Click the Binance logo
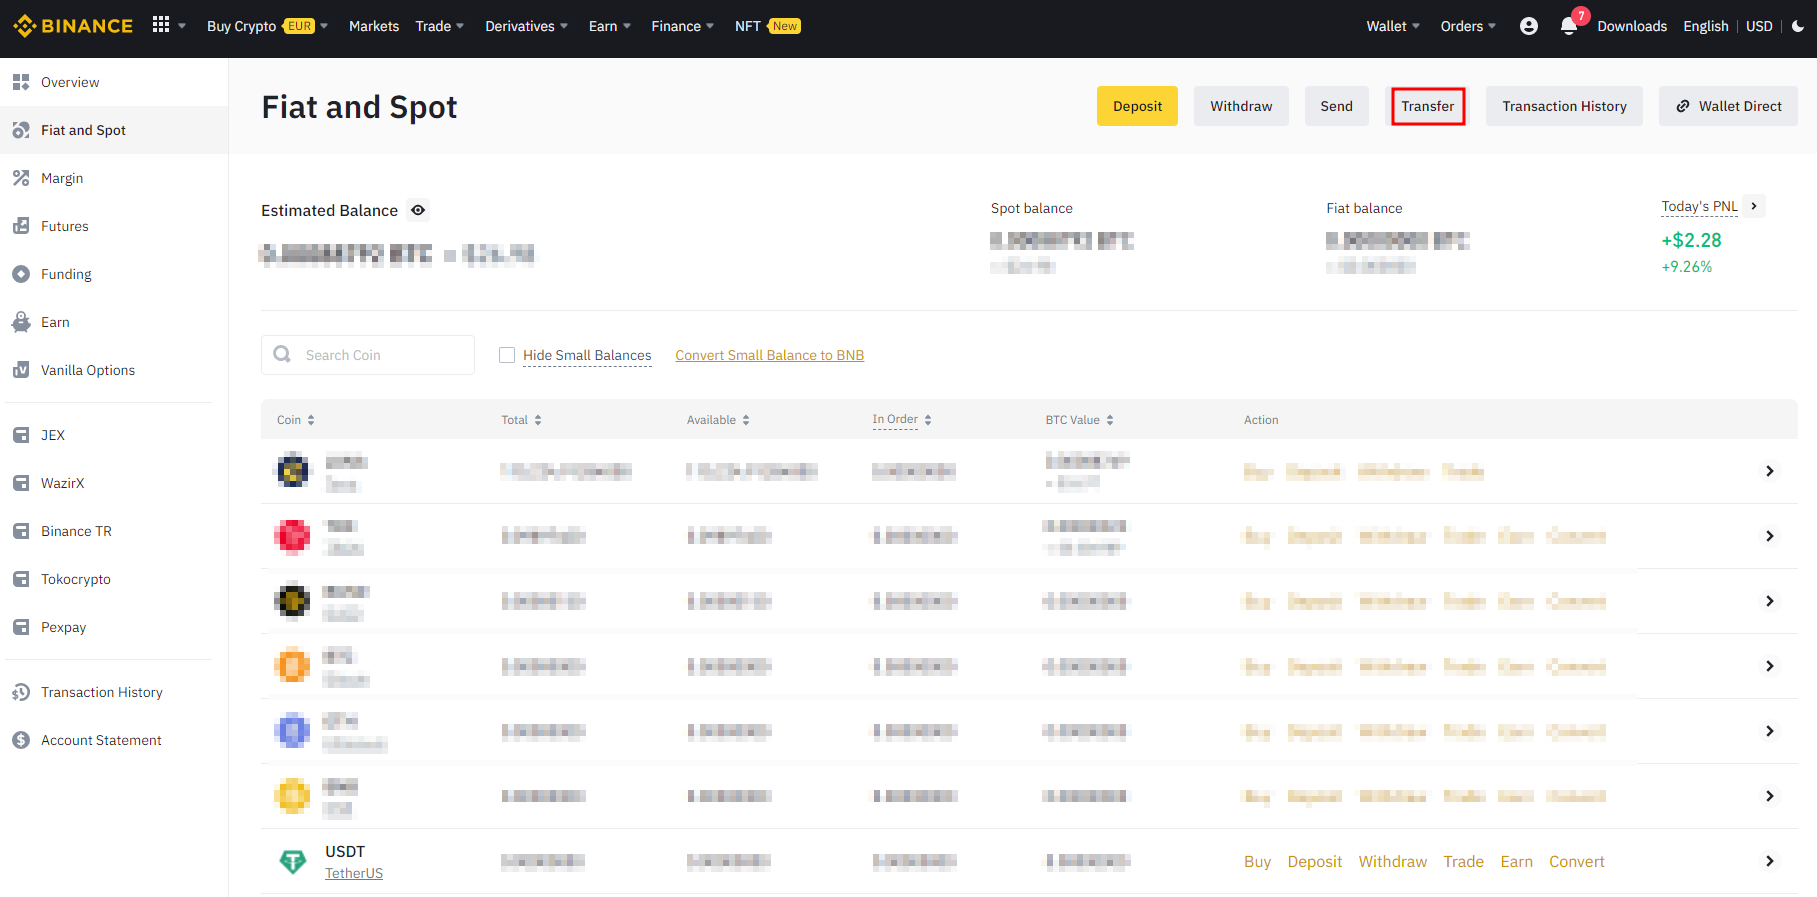The height and width of the screenshot is (897, 1817). point(73,26)
